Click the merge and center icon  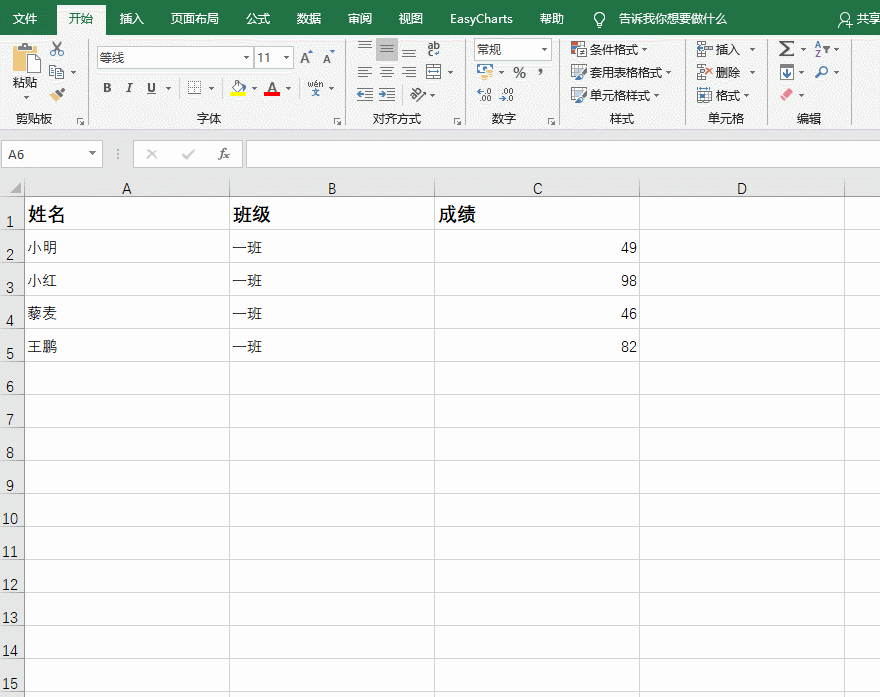click(433, 70)
